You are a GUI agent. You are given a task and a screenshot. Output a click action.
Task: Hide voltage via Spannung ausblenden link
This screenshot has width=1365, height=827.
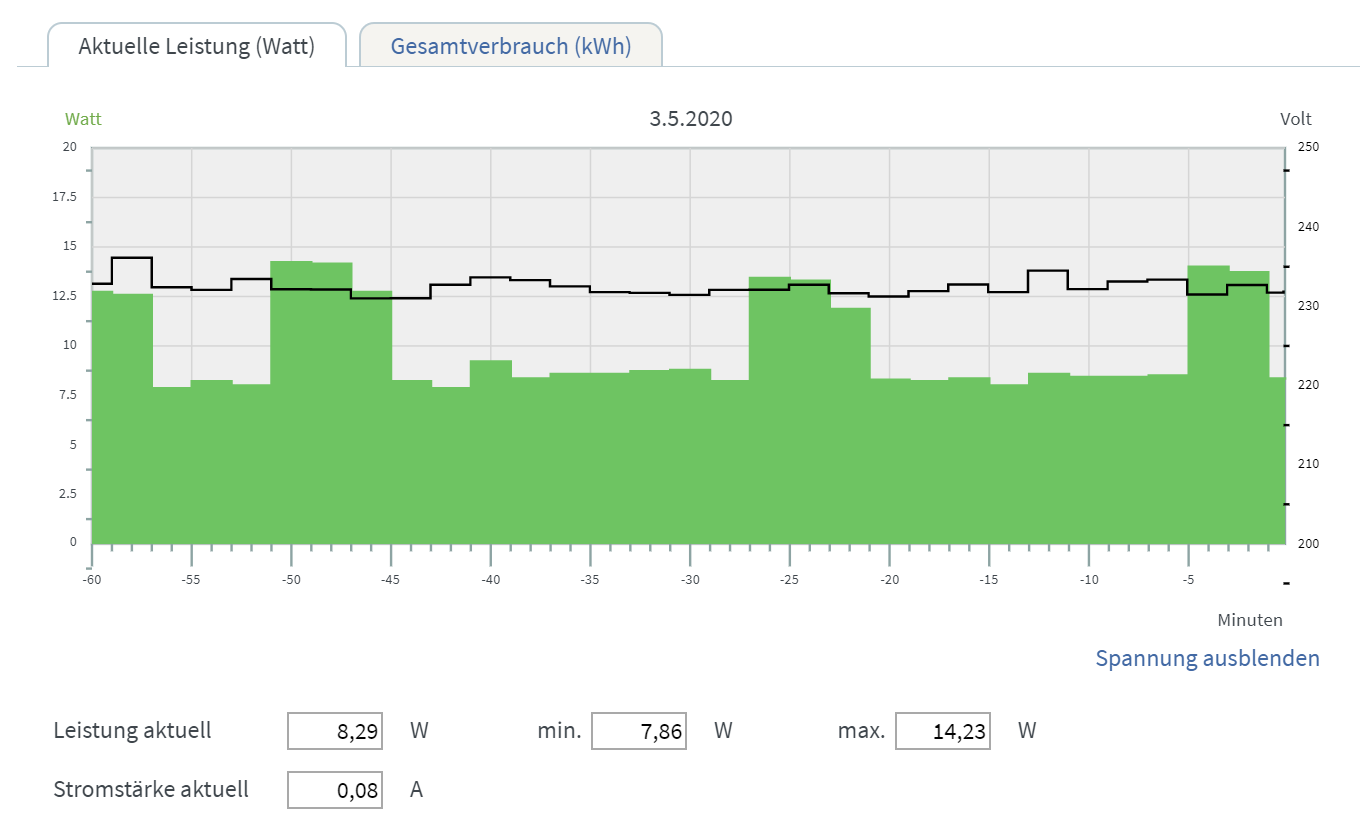tap(1207, 658)
